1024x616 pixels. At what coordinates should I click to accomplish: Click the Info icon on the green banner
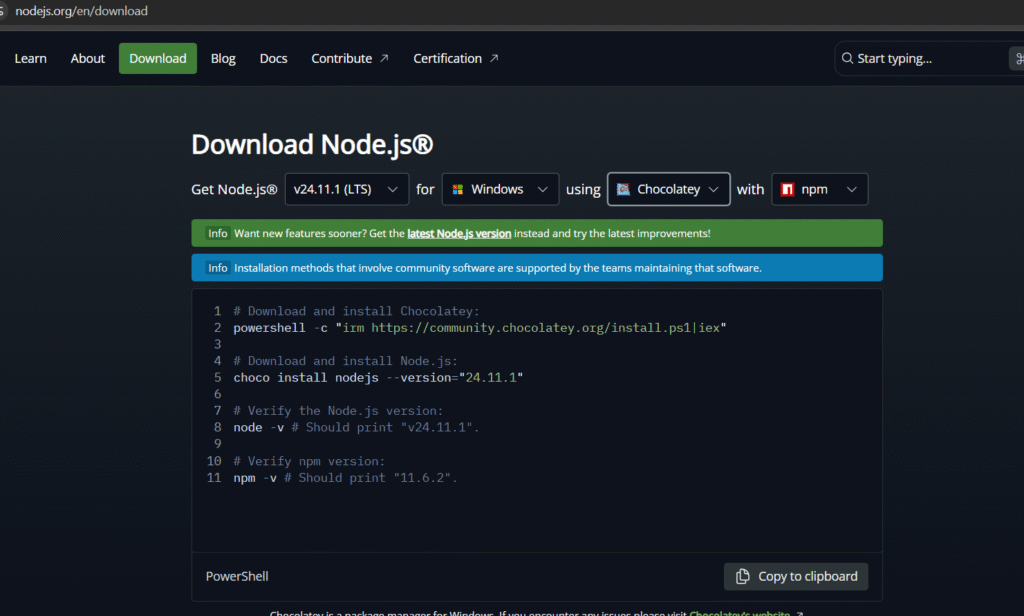pos(217,233)
